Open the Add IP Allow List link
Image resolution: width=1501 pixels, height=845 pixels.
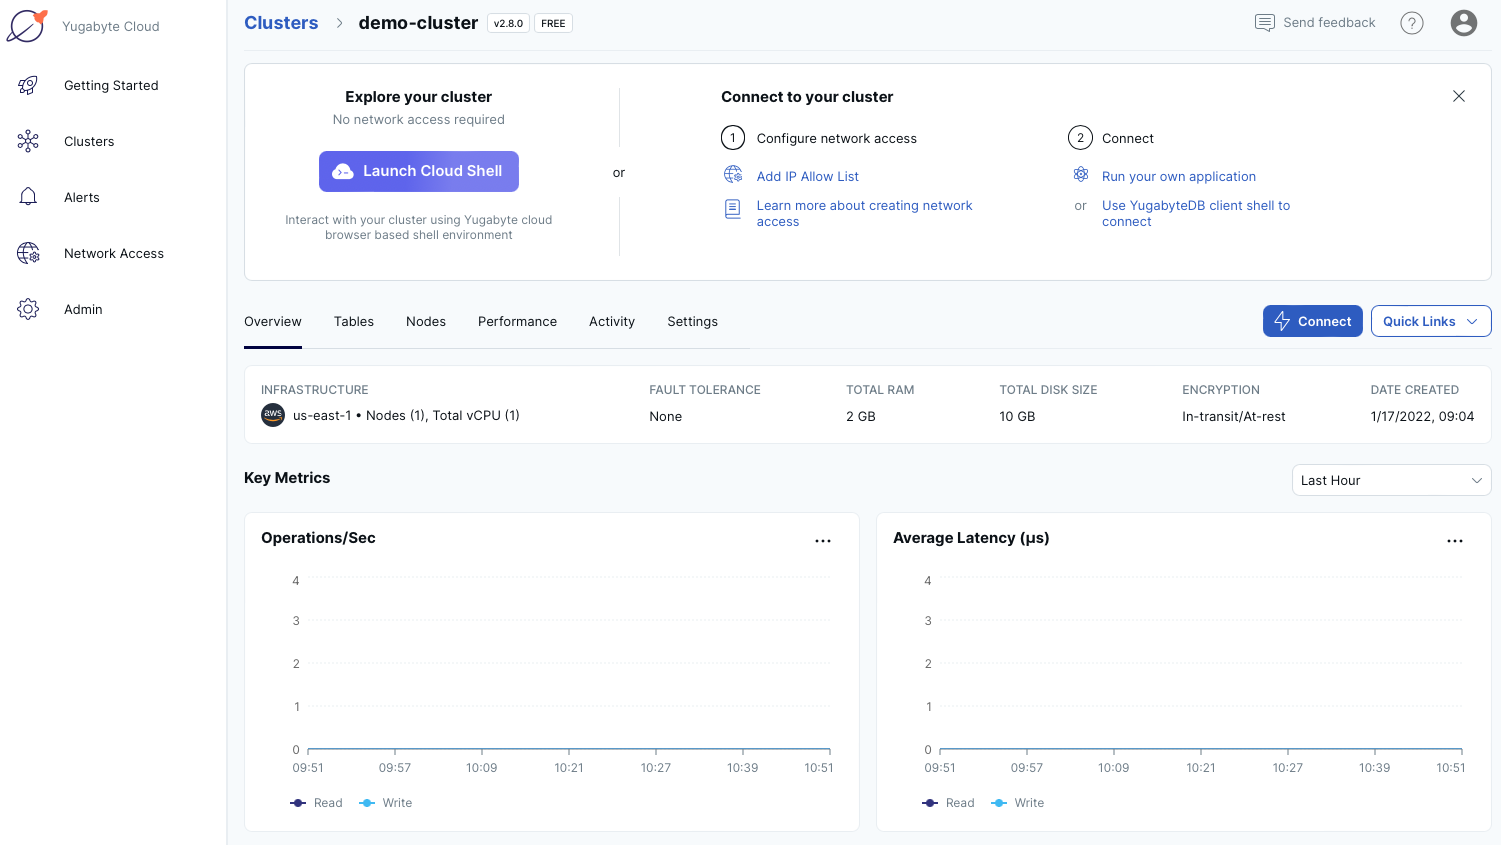(808, 176)
